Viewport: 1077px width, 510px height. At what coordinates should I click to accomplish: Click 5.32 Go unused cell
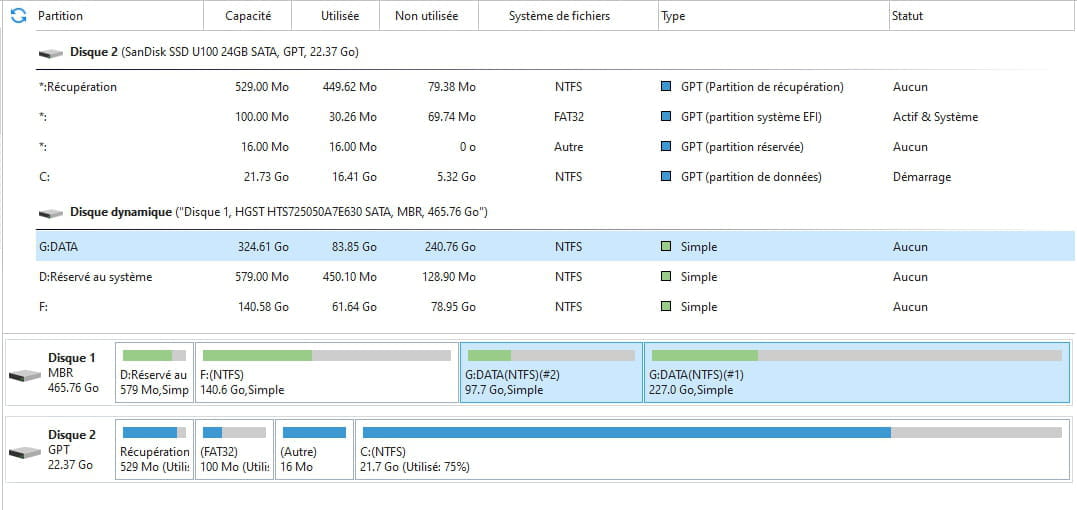tap(456, 177)
